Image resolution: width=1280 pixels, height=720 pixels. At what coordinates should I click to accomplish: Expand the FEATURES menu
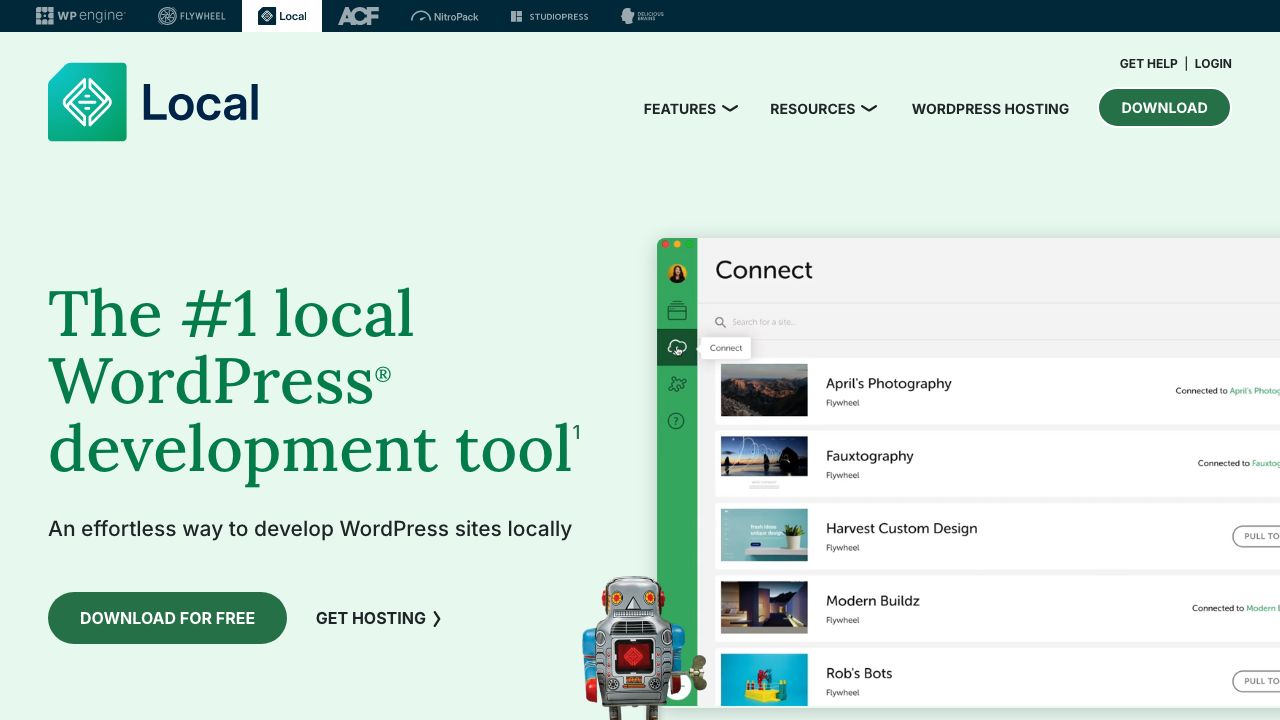[x=690, y=109]
